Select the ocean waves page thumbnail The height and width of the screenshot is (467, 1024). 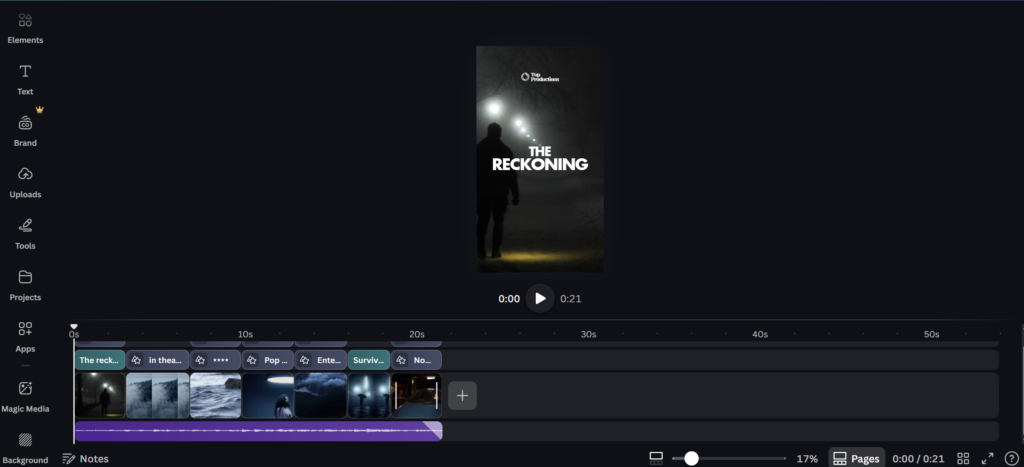pyautogui.click(x=216, y=395)
